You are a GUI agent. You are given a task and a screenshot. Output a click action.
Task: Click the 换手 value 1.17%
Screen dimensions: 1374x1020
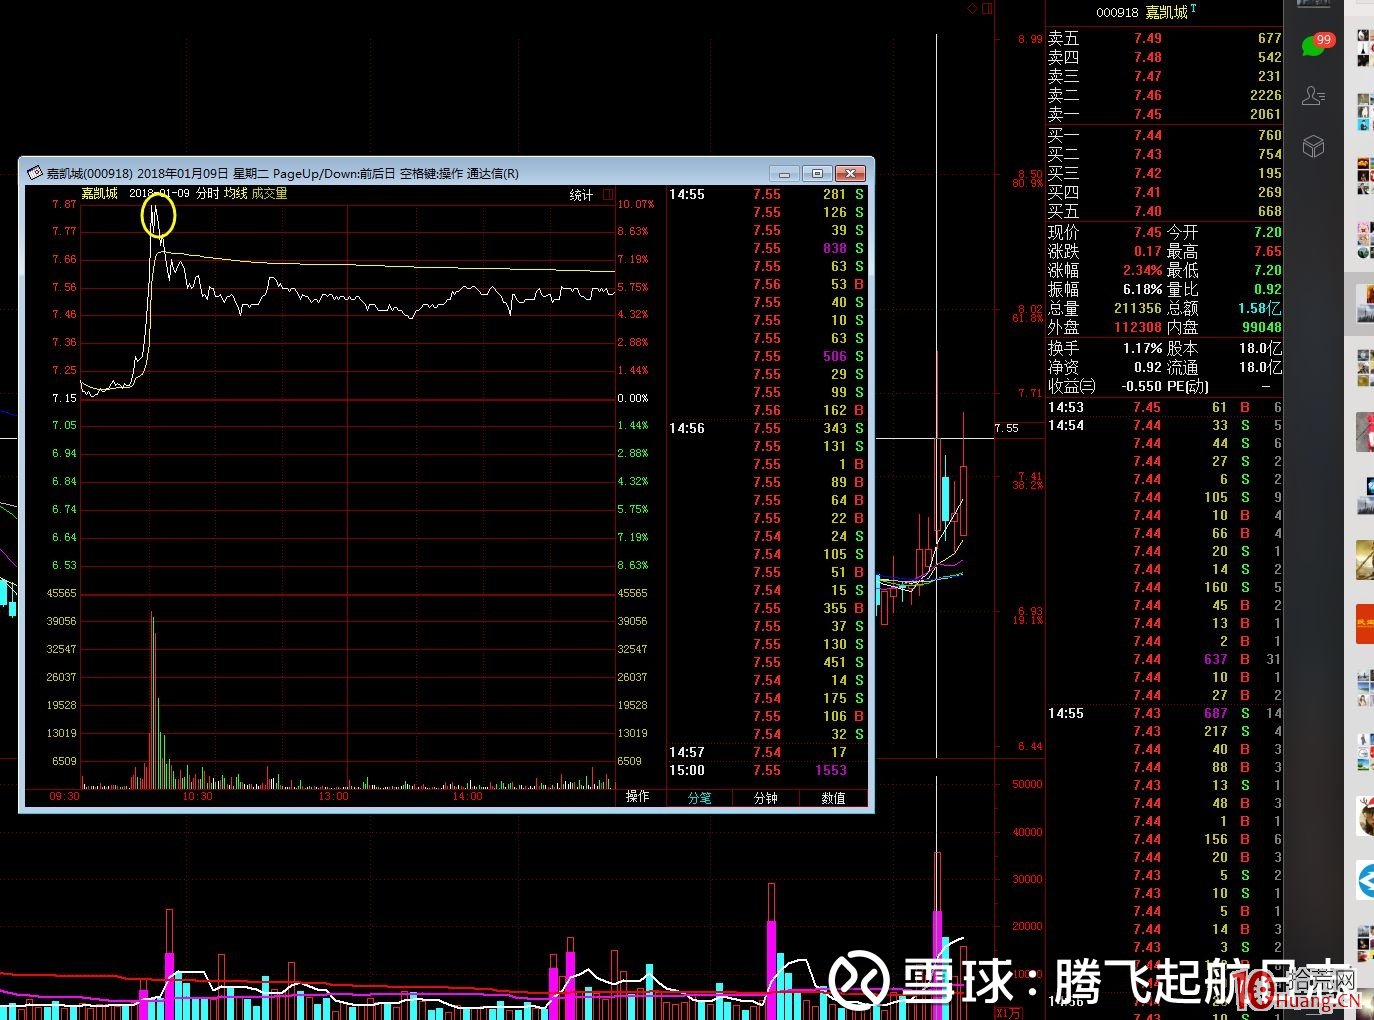click(1143, 348)
